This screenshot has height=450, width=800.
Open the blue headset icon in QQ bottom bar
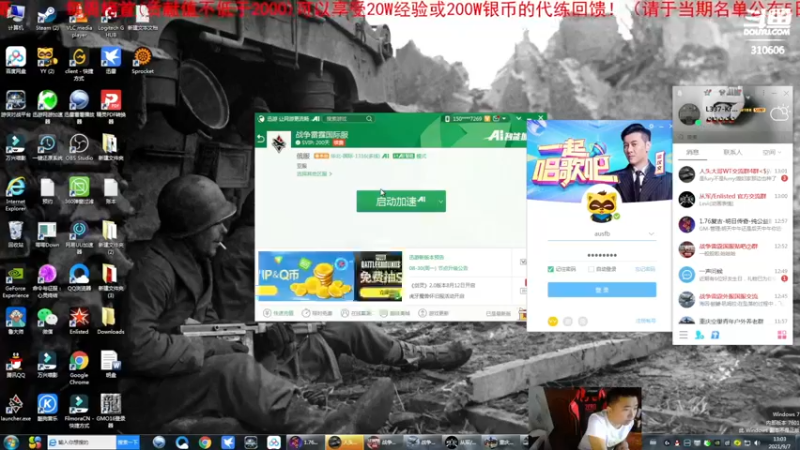pyautogui.click(x=715, y=335)
